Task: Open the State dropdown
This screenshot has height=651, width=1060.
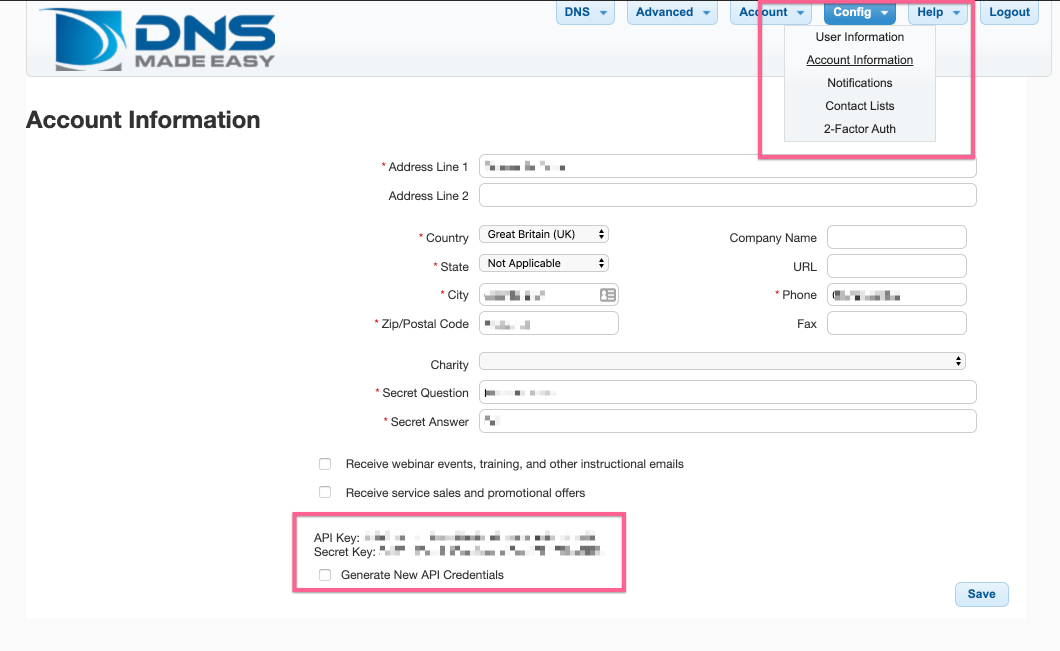Action: point(544,263)
